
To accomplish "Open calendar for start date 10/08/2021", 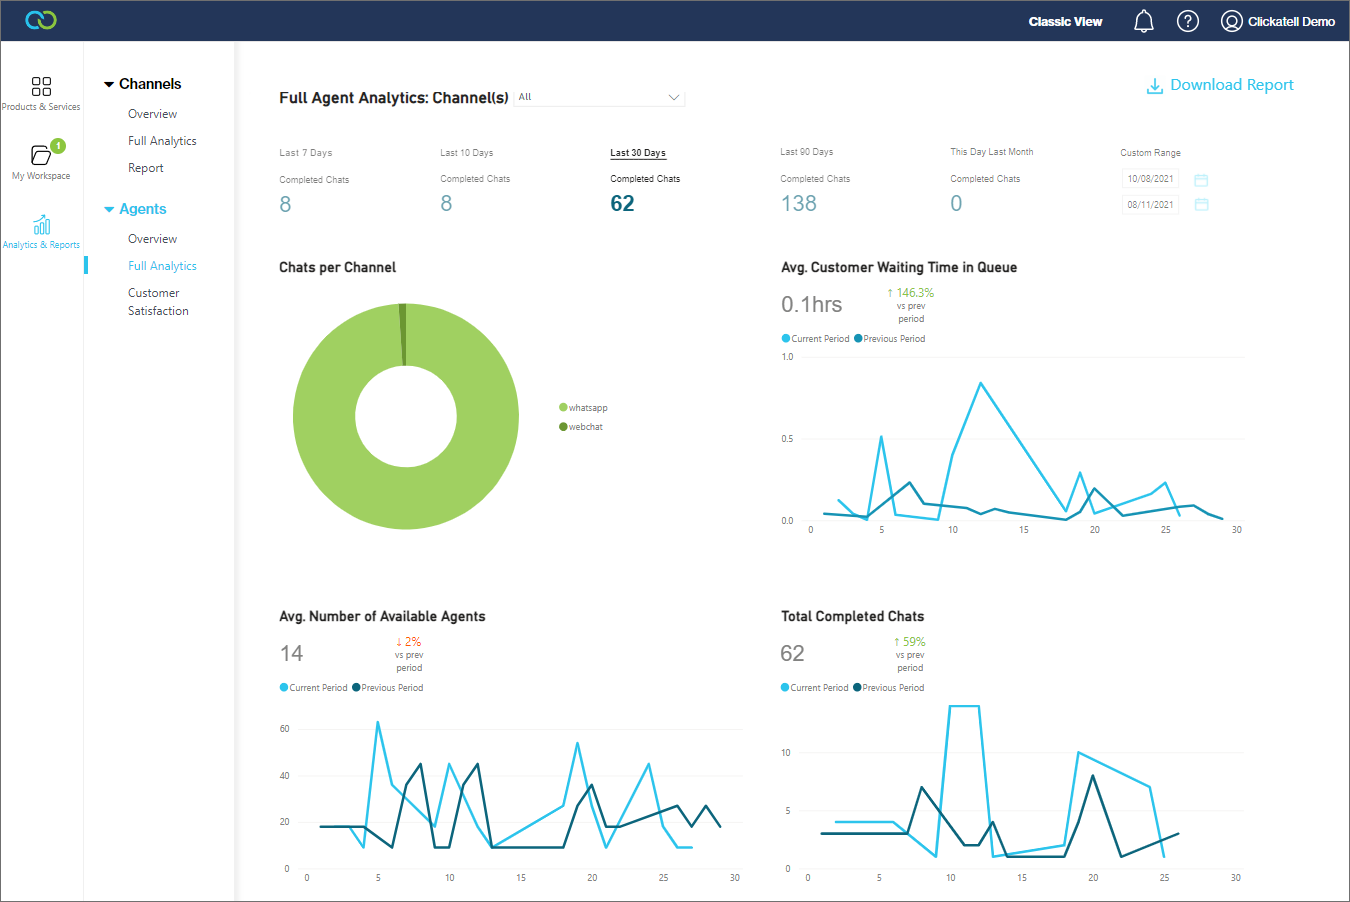I will (x=1201, y=180).
